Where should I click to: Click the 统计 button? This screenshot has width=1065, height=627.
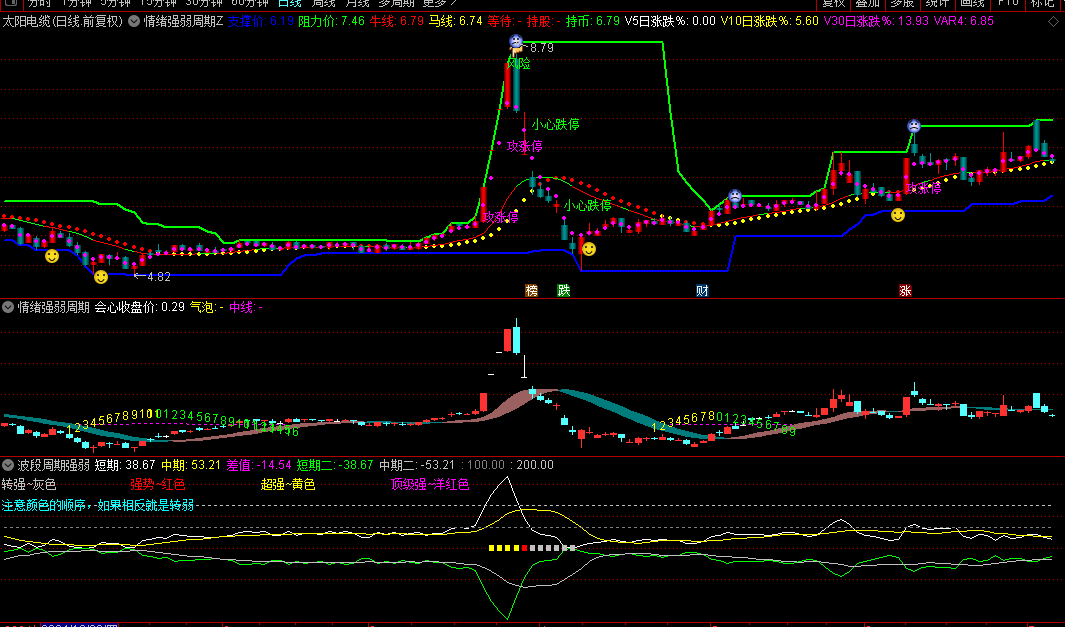[x=938, y=3]
